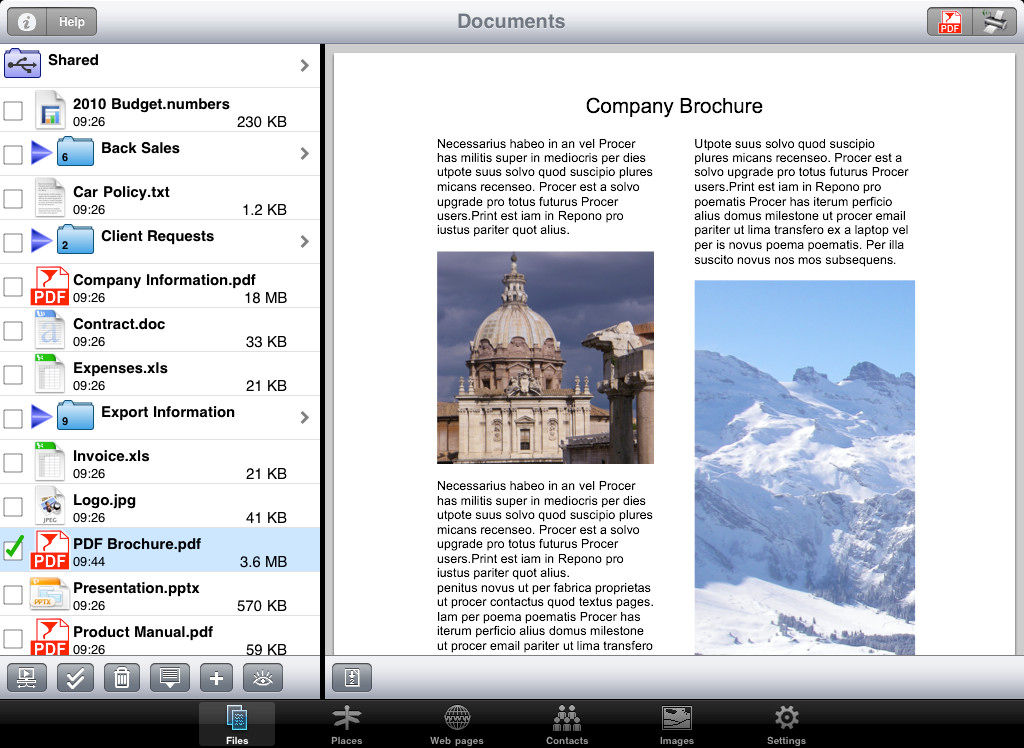The height and width of the screenshot is (748, 1024).
Task: Open the 2010 Budget.numbers file icon
Action: click(50, 108)
